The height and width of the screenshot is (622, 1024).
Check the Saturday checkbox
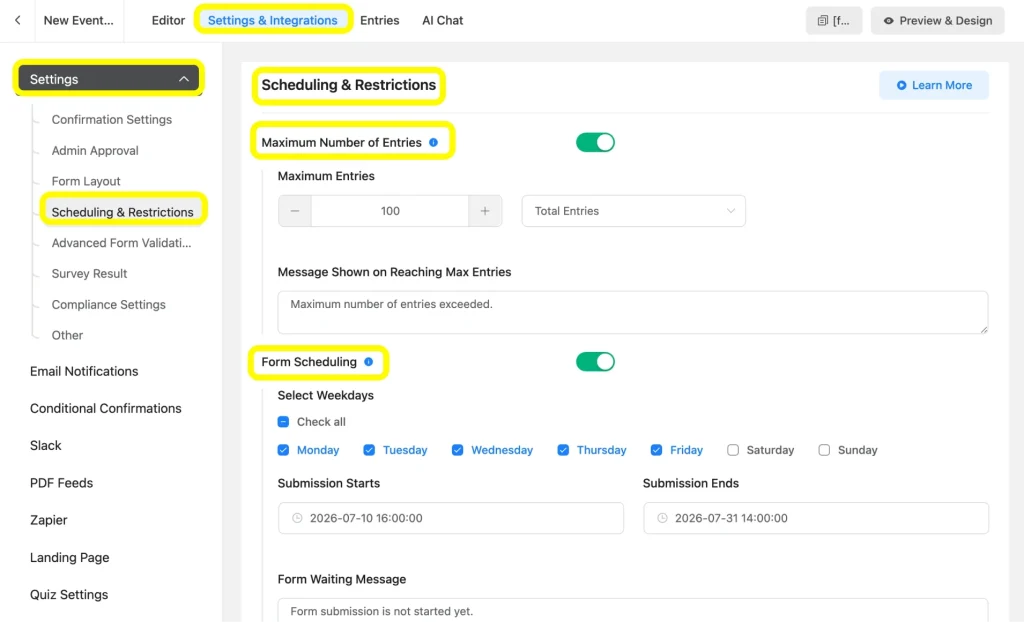pyautogui.click(x=733, y=450)
